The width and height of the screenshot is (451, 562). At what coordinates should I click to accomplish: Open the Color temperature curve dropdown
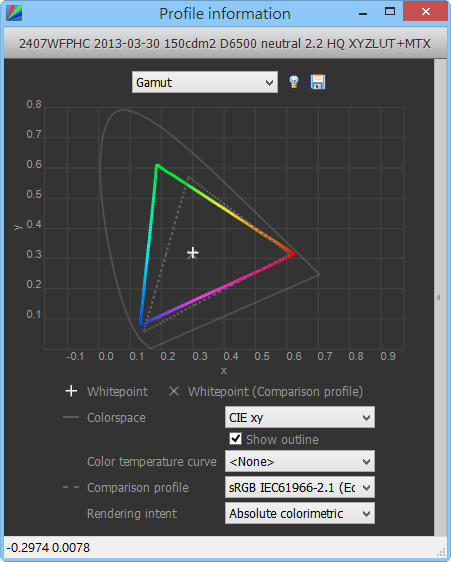tap(300, 461)
